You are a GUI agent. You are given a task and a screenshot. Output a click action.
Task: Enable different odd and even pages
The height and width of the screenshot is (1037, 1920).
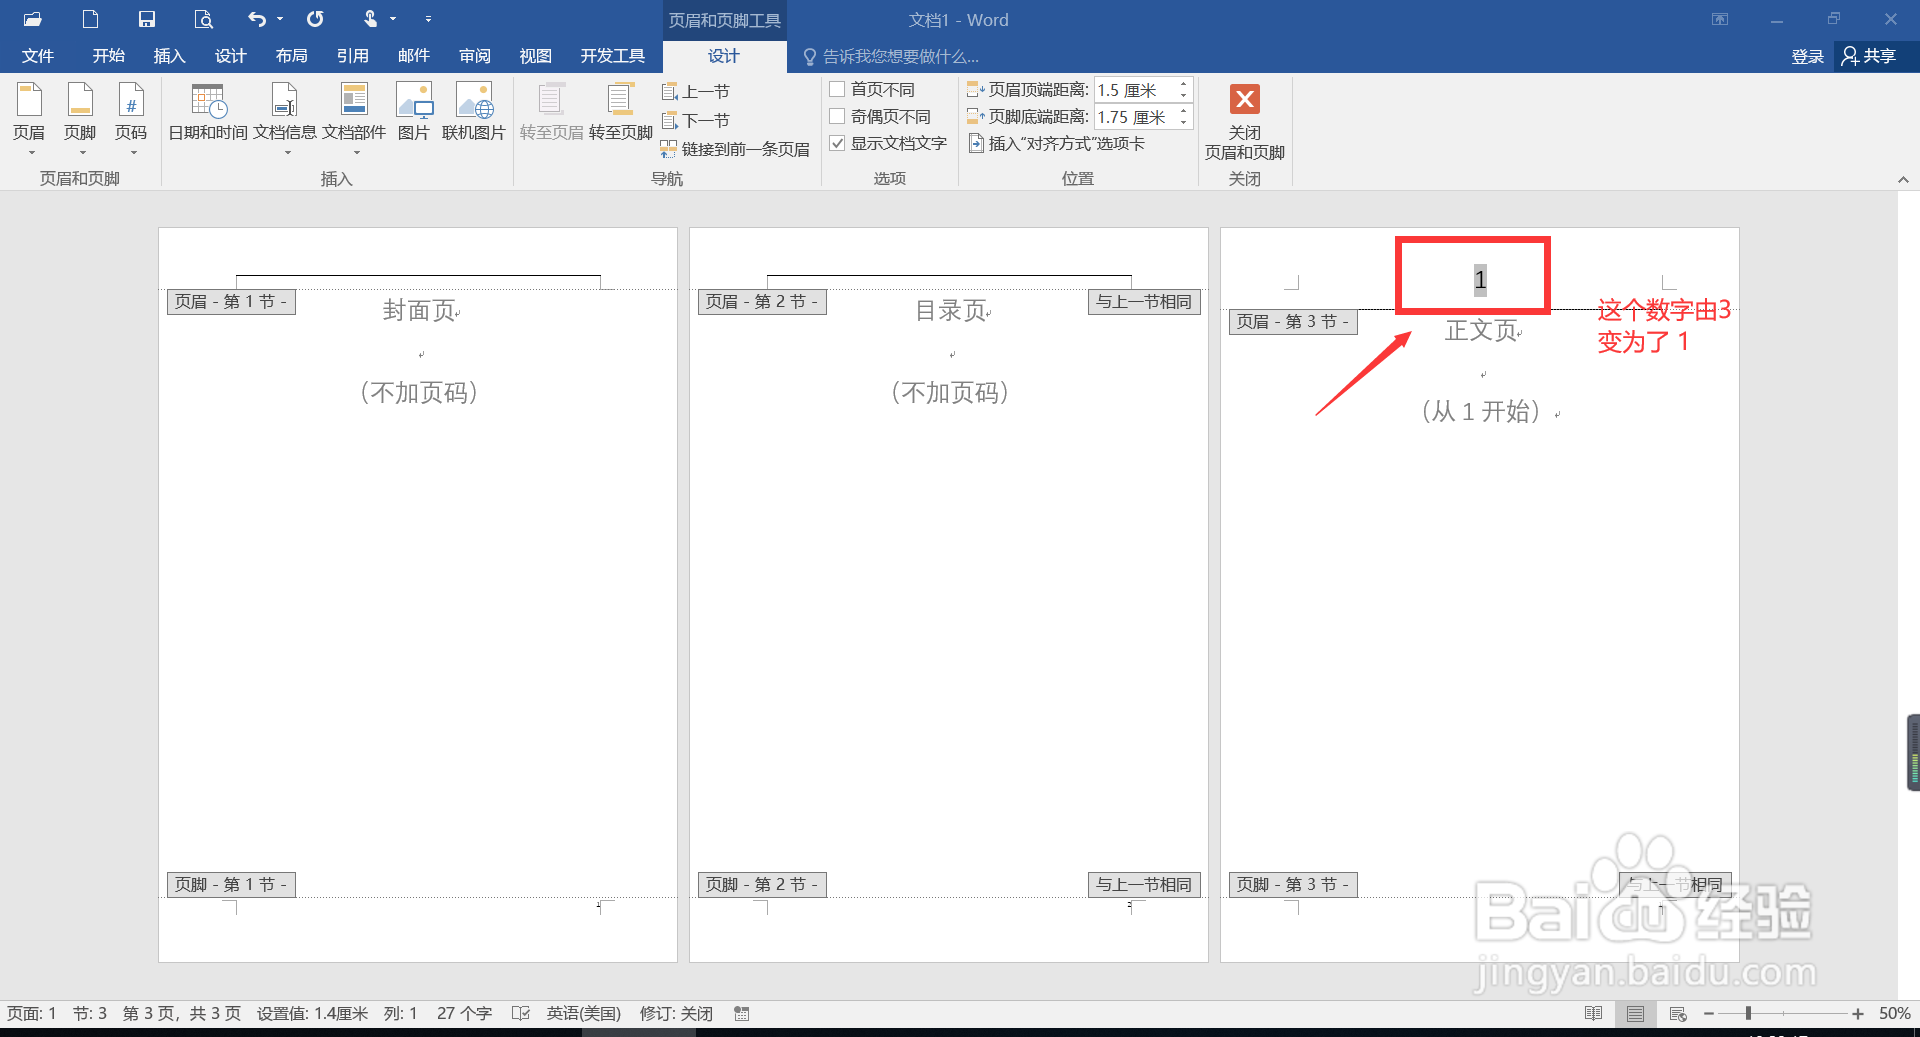(x=838, y=115)
